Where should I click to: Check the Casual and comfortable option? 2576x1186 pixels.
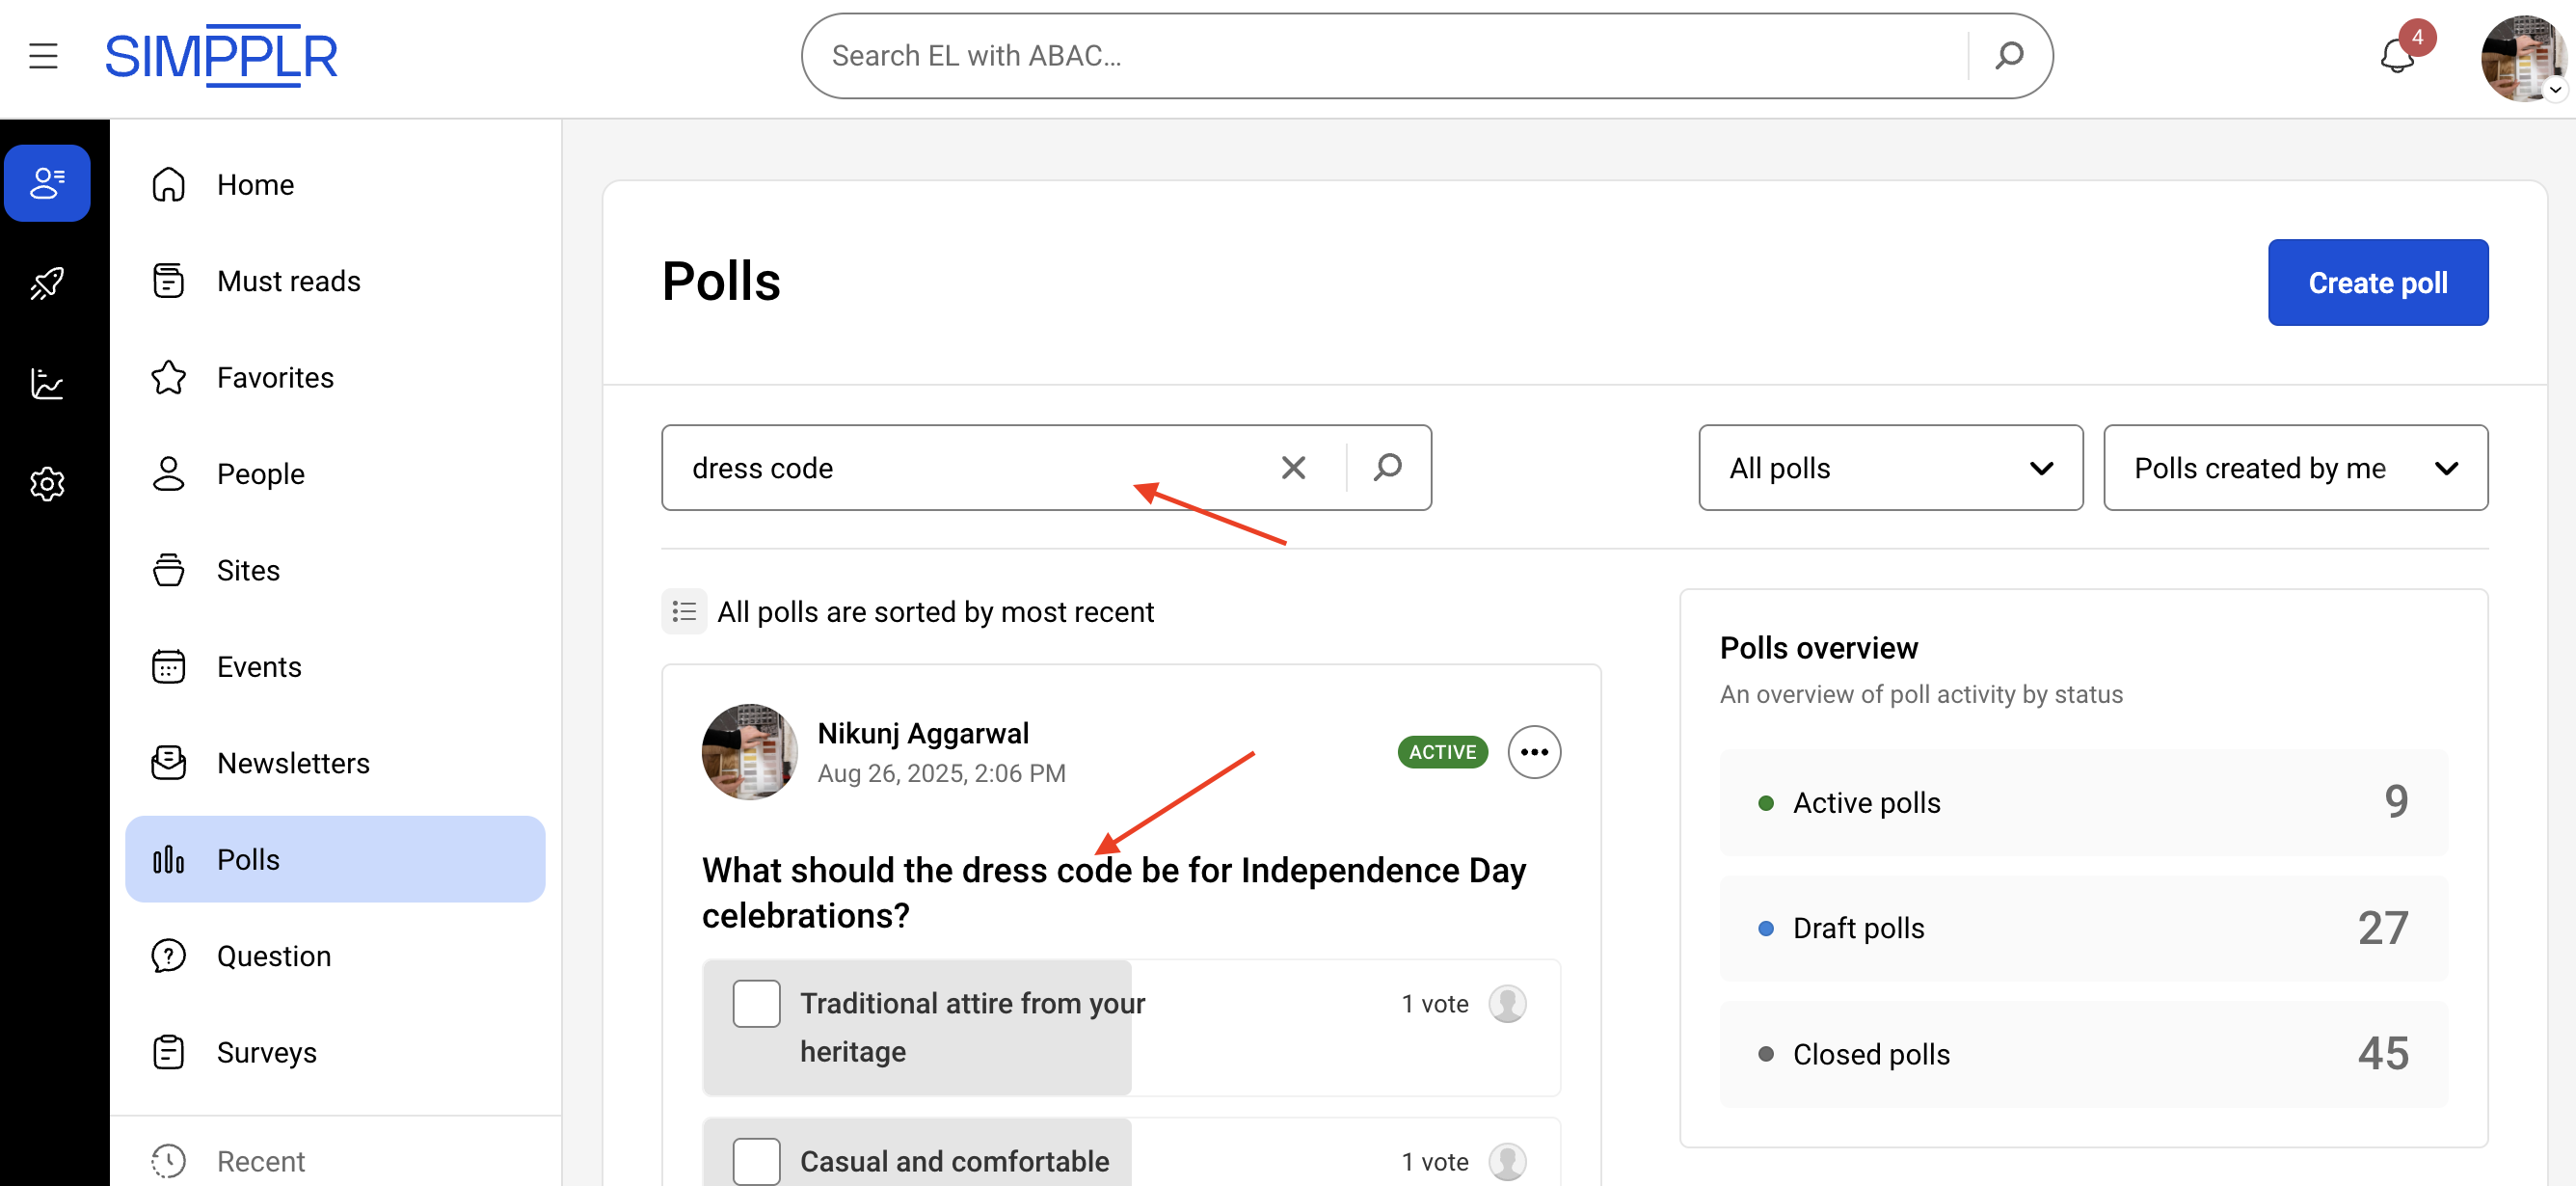pyautogui.click(x=756, y=1161)
